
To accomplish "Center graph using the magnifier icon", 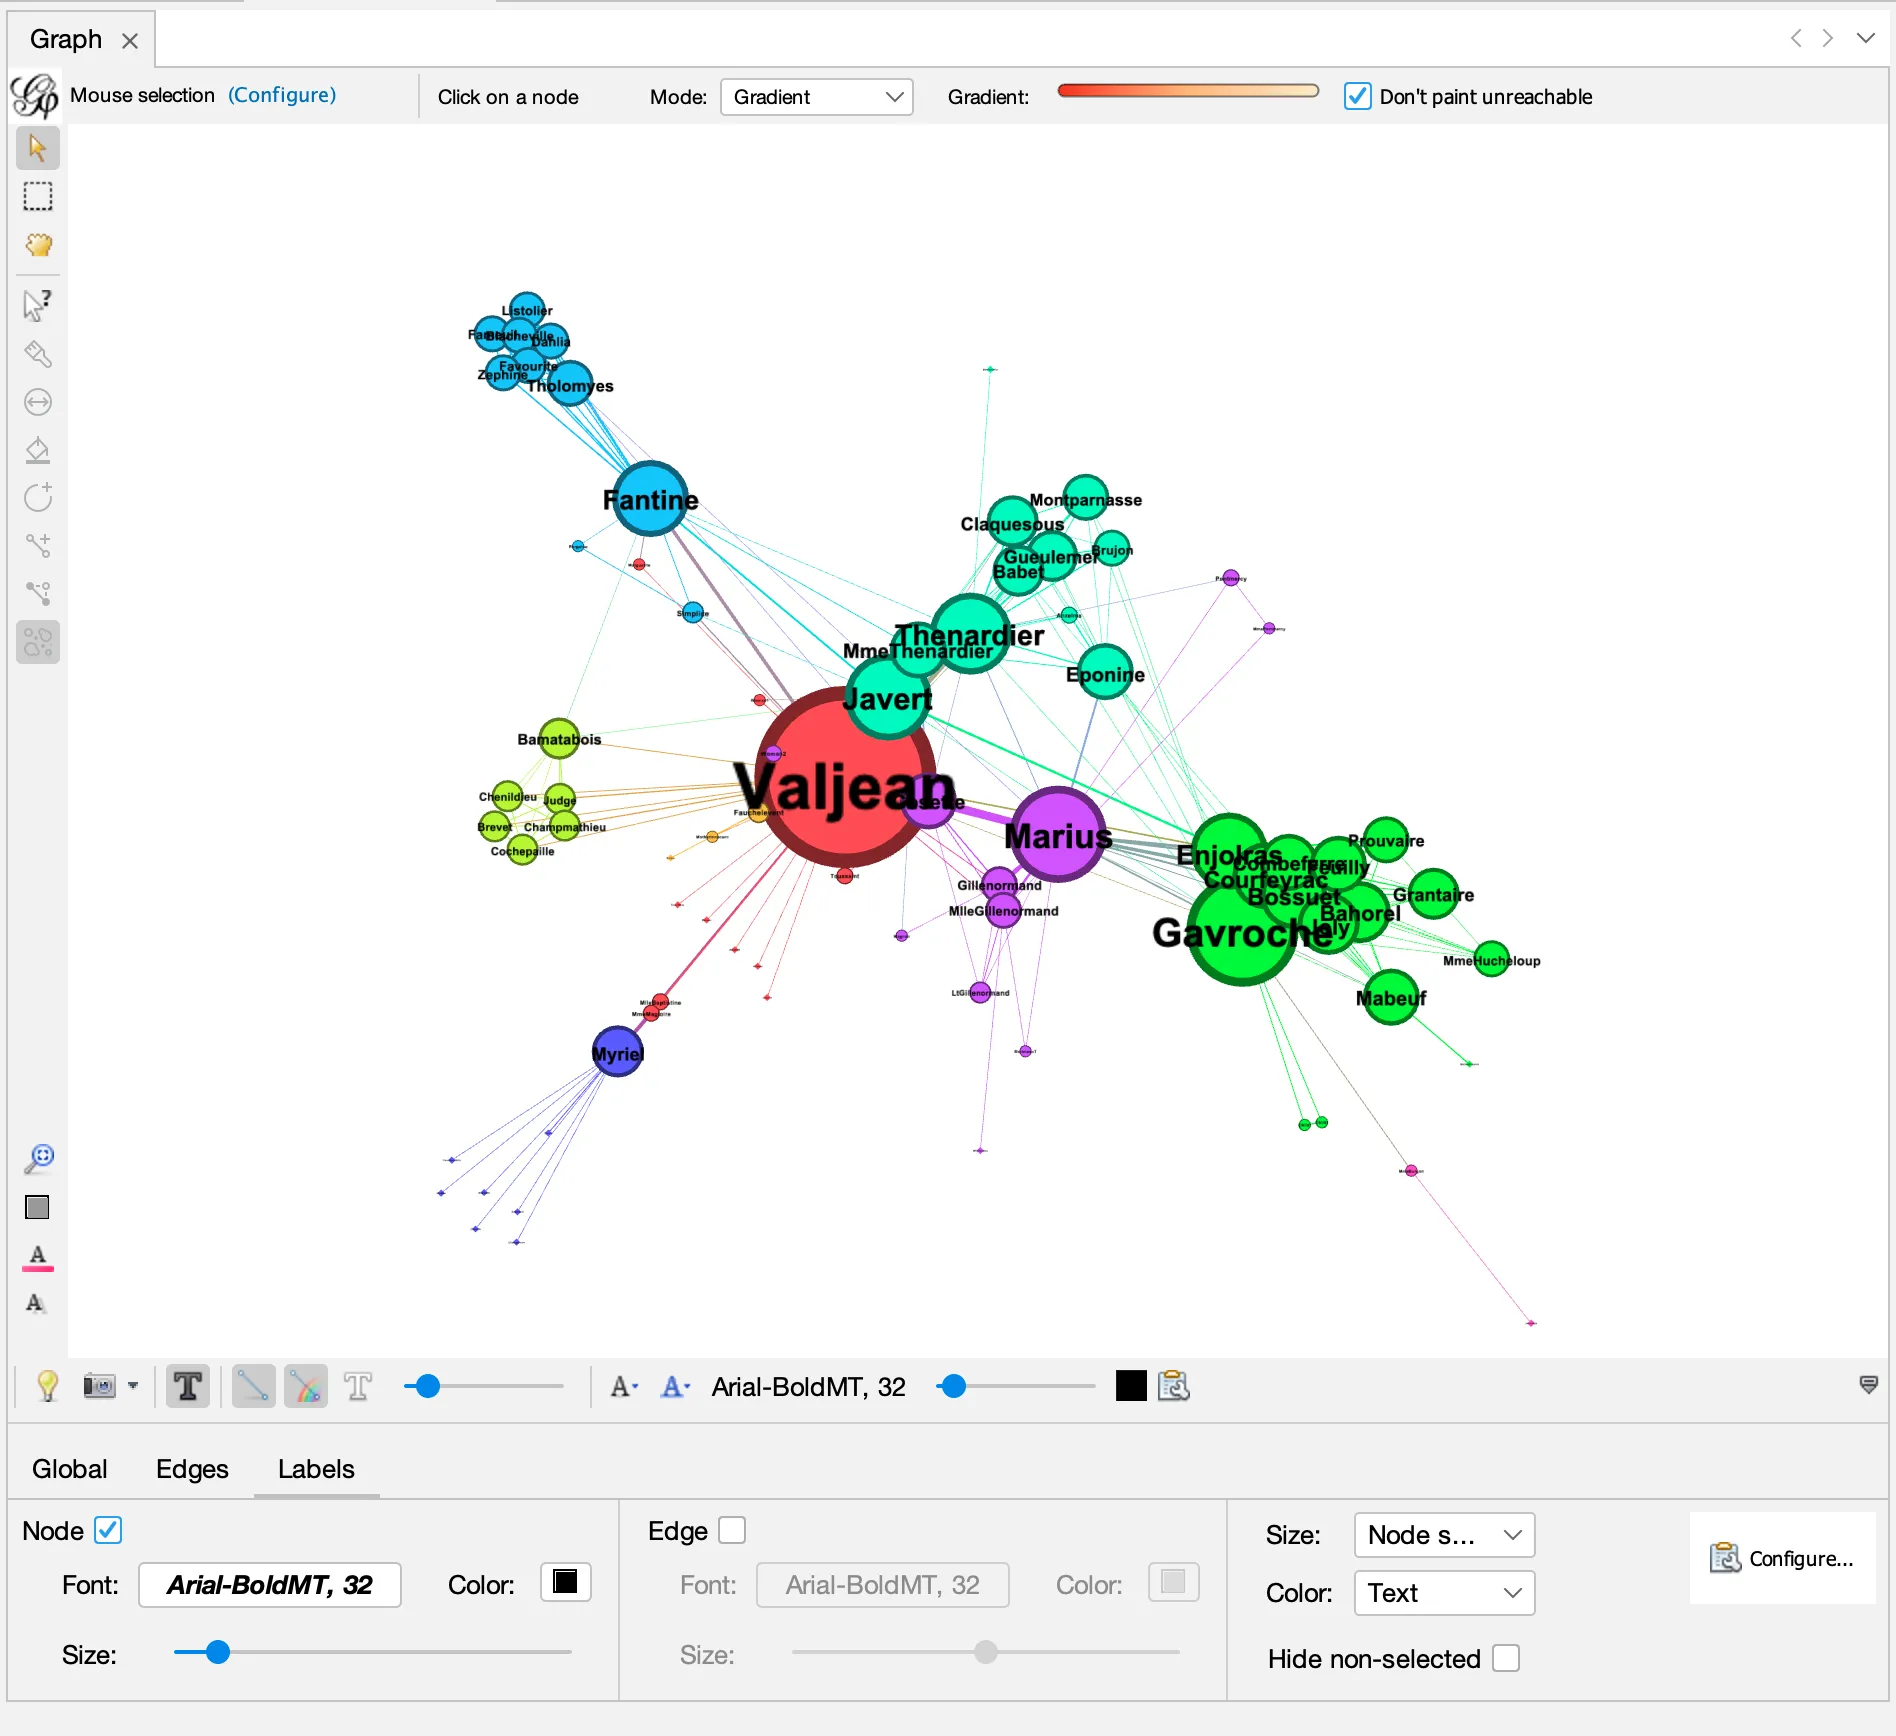I will pyautogui.click(x=38, y=1158).
